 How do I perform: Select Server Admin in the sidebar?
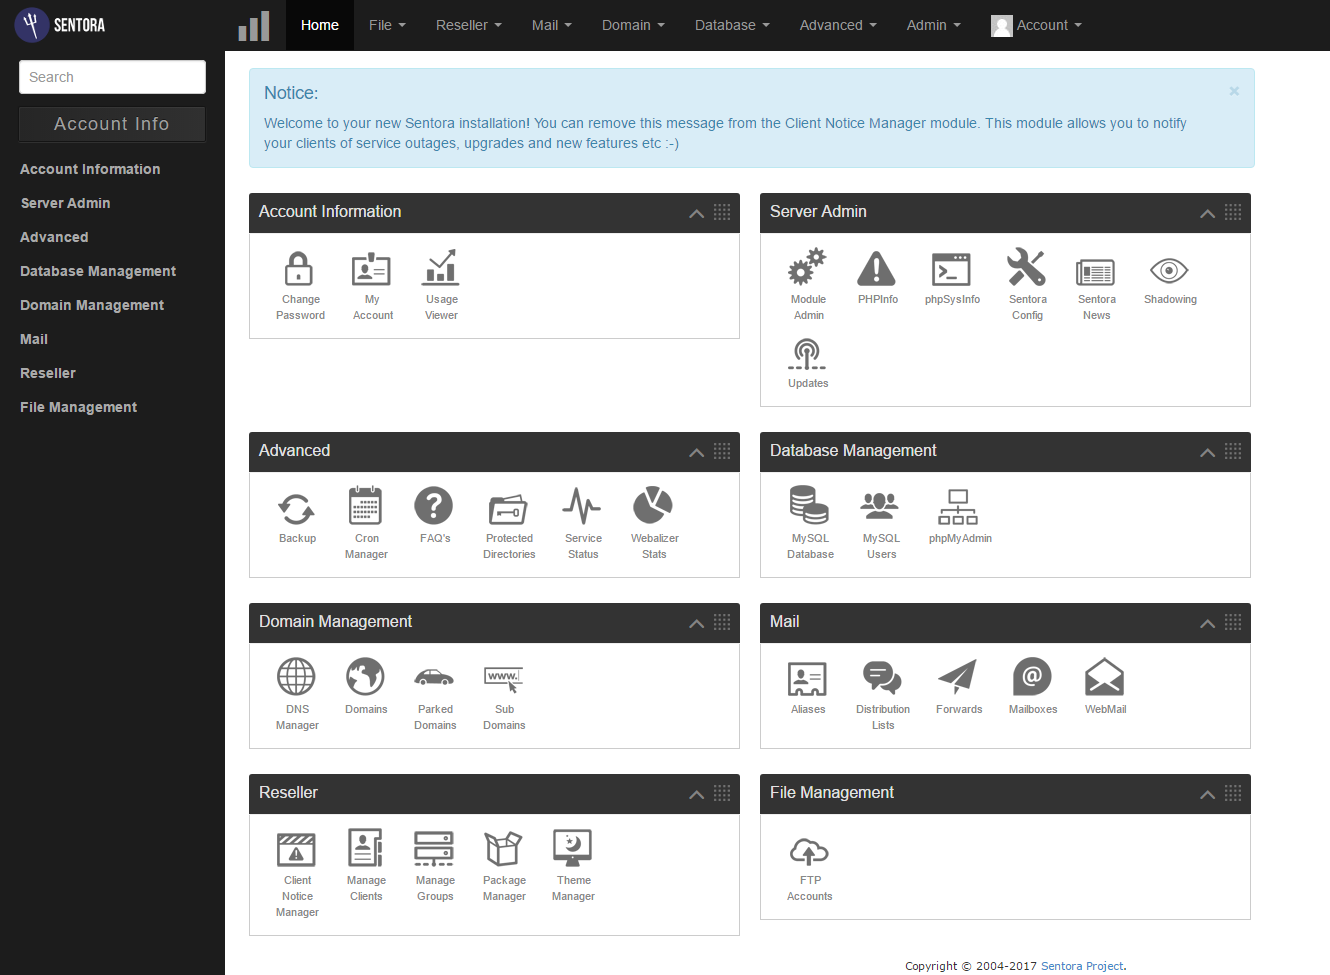[x=66, y=203]
